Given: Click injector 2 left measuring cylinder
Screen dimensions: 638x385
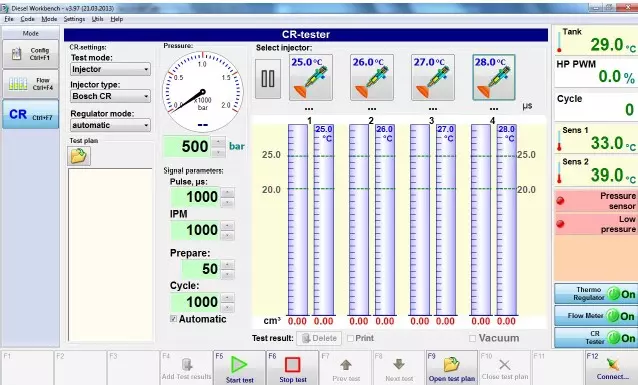Looking at the screenshot, I should 359,220.
